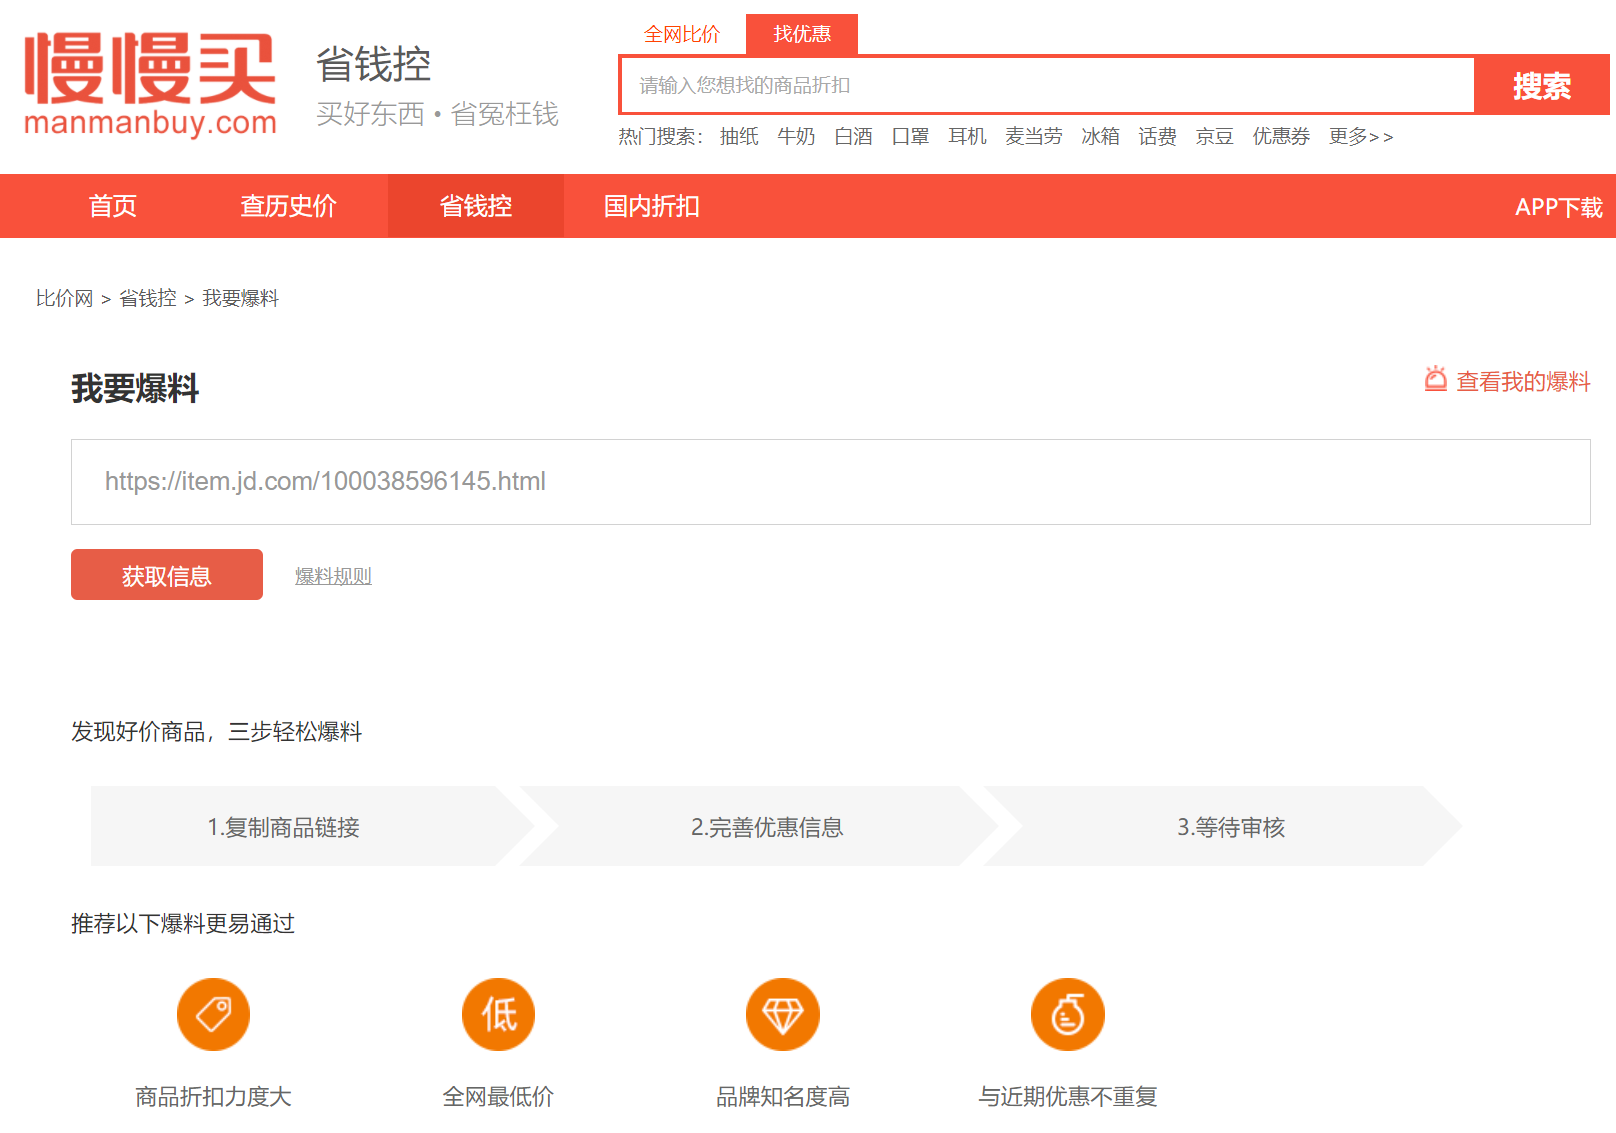Viewport: 1616px width, 1133px height.
Task: Go to 首页 in the navigation bar
Action: [113, 206]
